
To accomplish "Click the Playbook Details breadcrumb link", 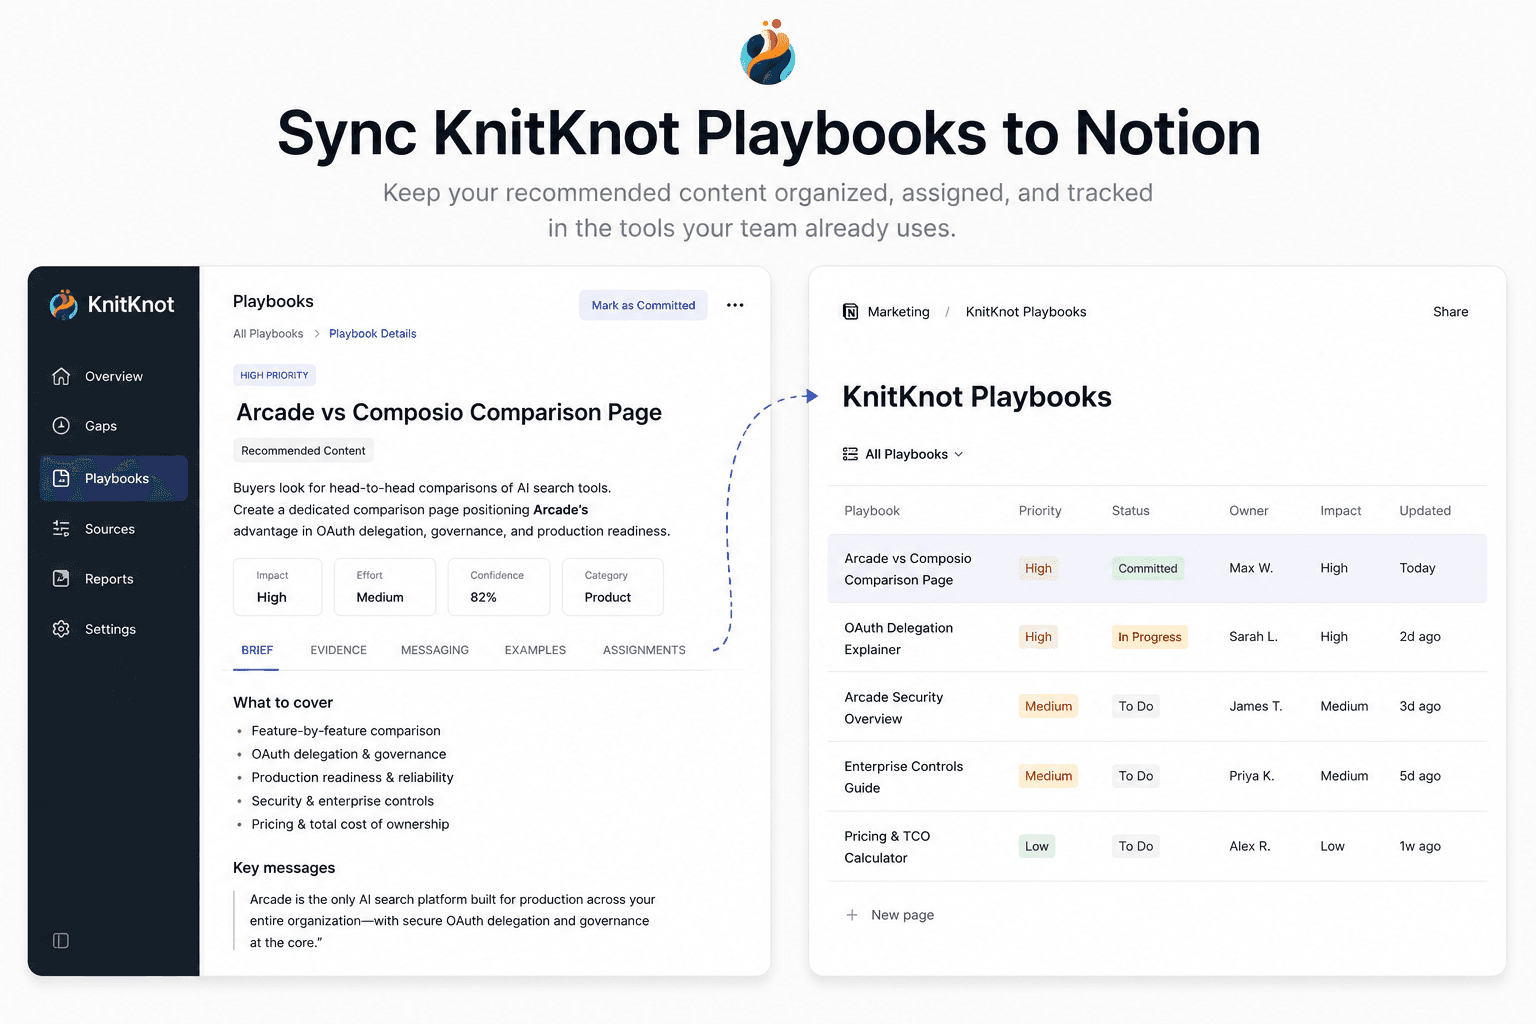I will pyautogui.click(x=373, y=334).
